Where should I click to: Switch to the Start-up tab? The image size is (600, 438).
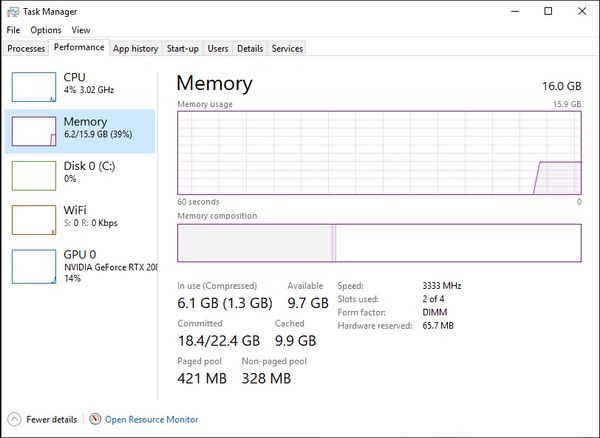183,49
